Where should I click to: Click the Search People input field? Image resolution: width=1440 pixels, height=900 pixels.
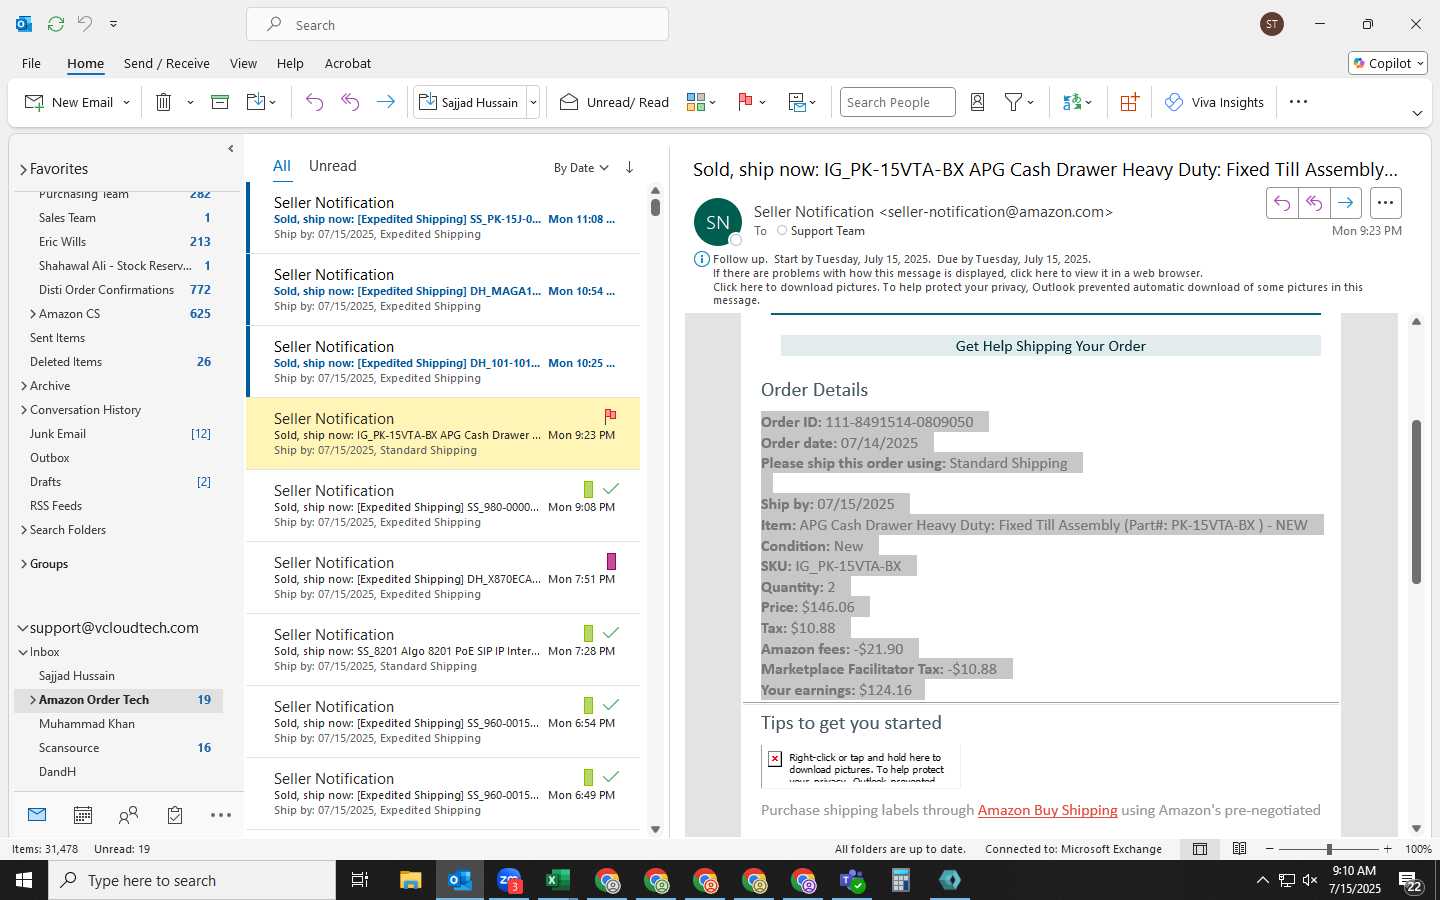tap(897, 102)
